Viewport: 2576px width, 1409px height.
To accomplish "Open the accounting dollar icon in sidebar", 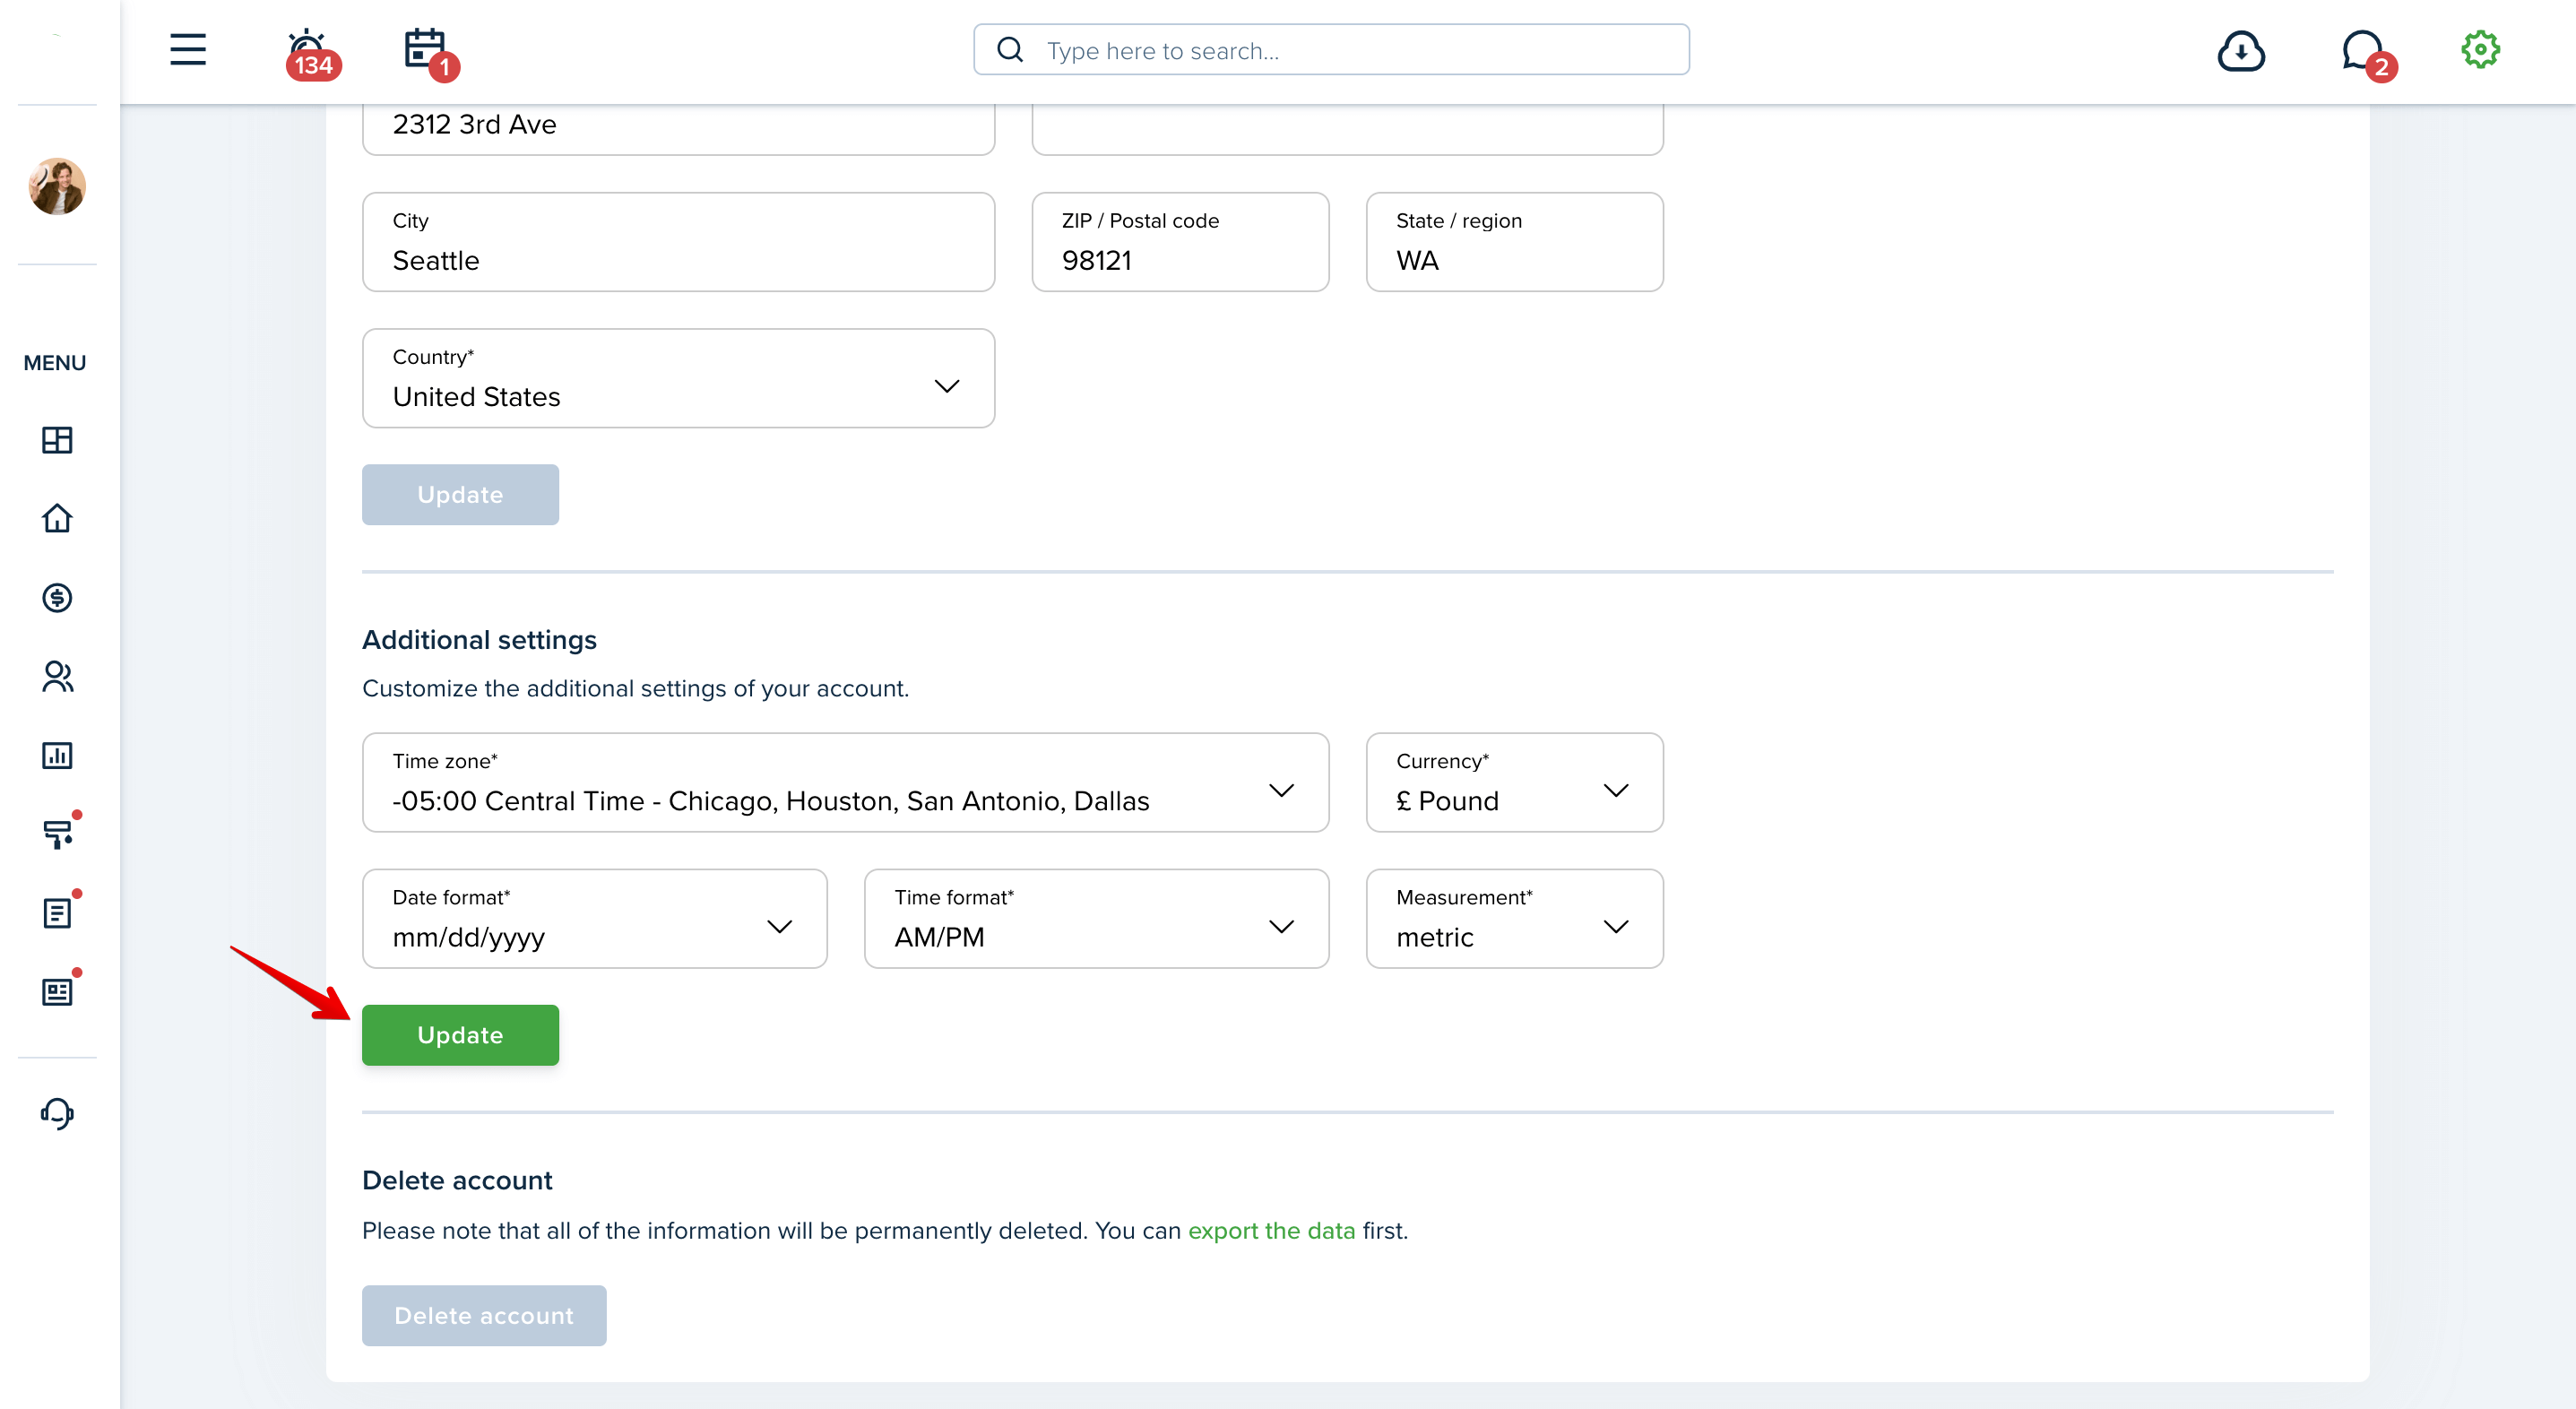I will 57,598.
